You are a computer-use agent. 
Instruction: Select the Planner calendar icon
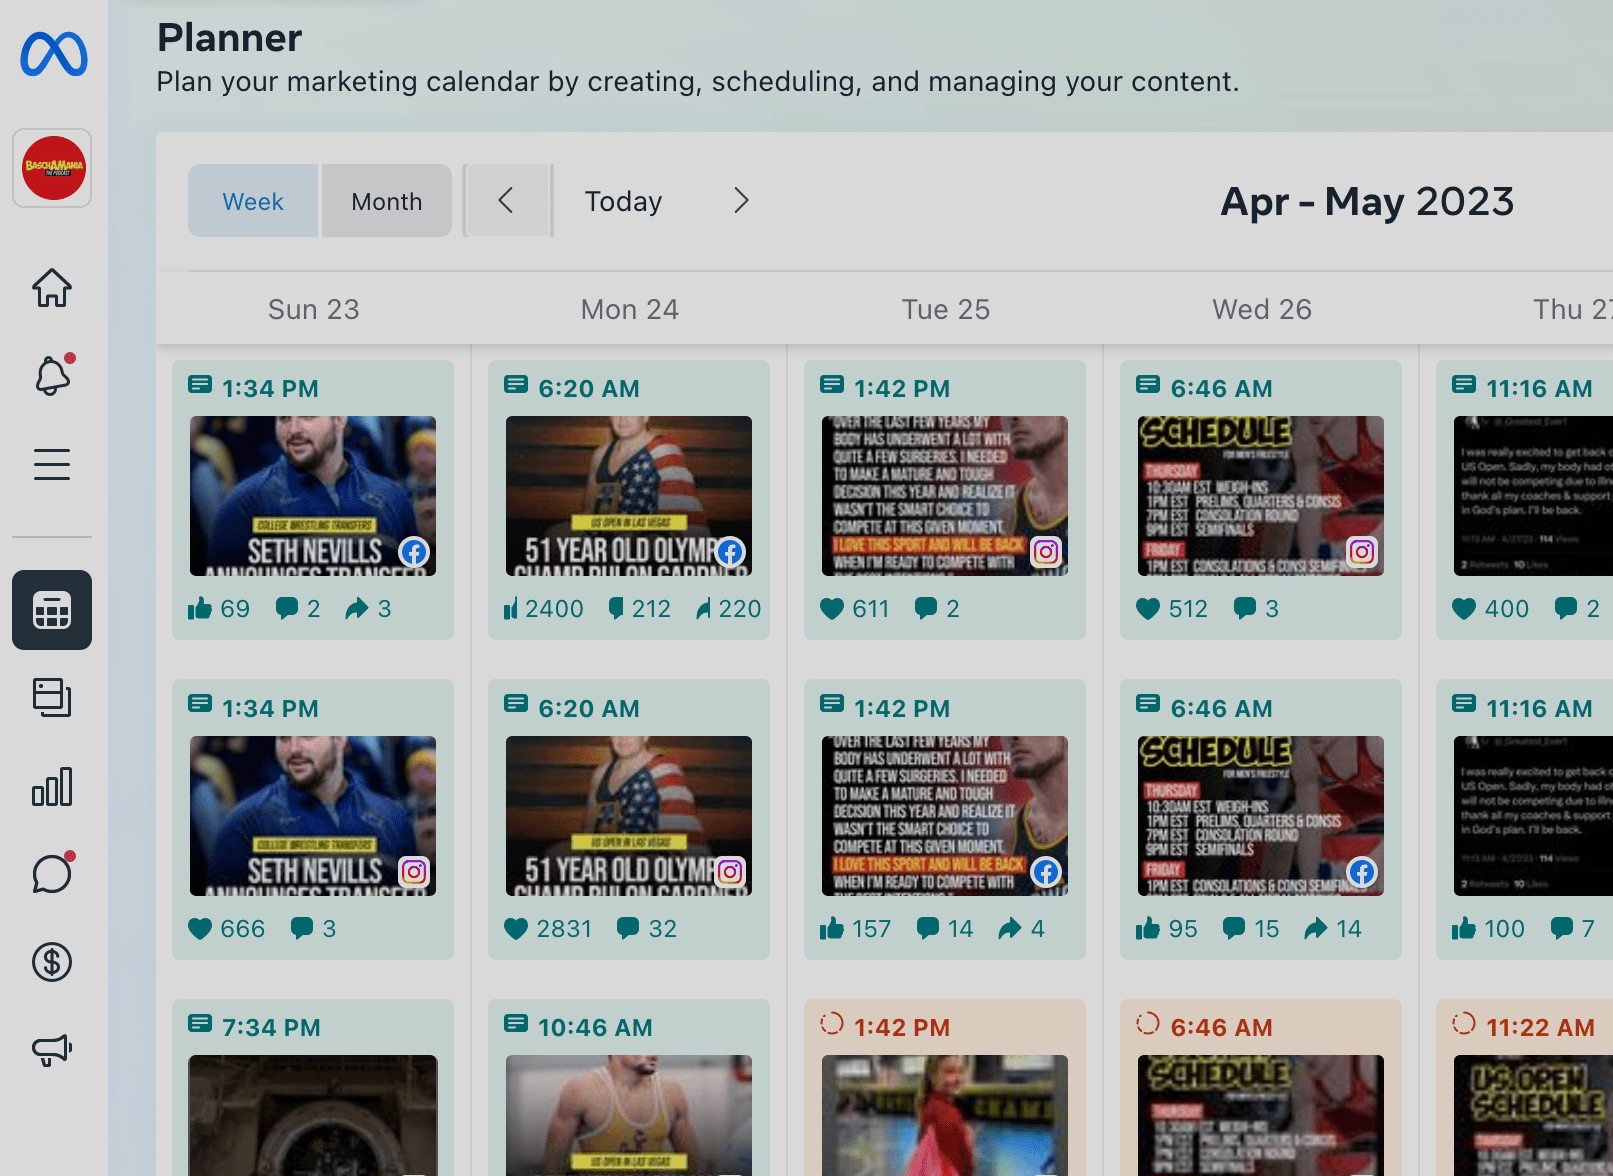[51, 610]
